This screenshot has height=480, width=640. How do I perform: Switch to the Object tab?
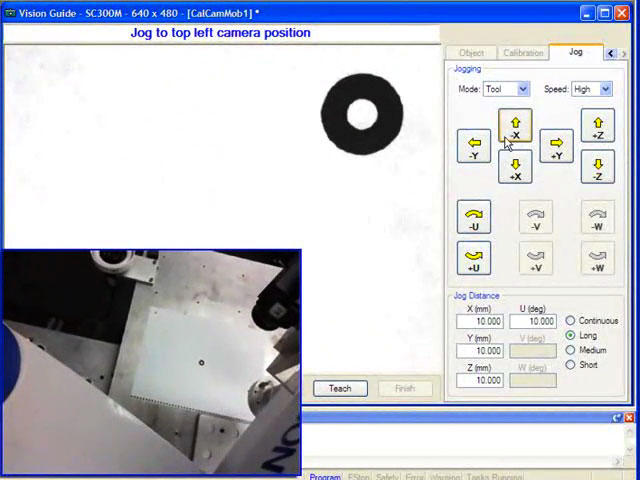pyautogui.click(x=471, y=53)
